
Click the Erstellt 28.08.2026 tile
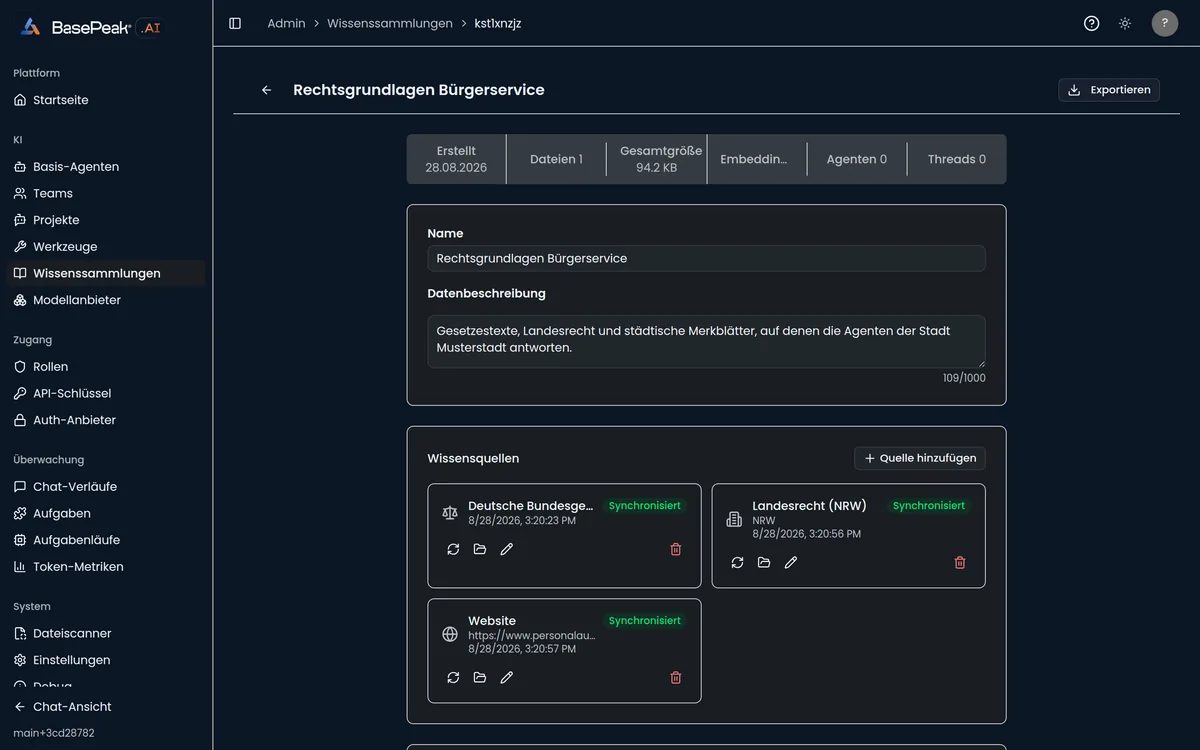456,159
